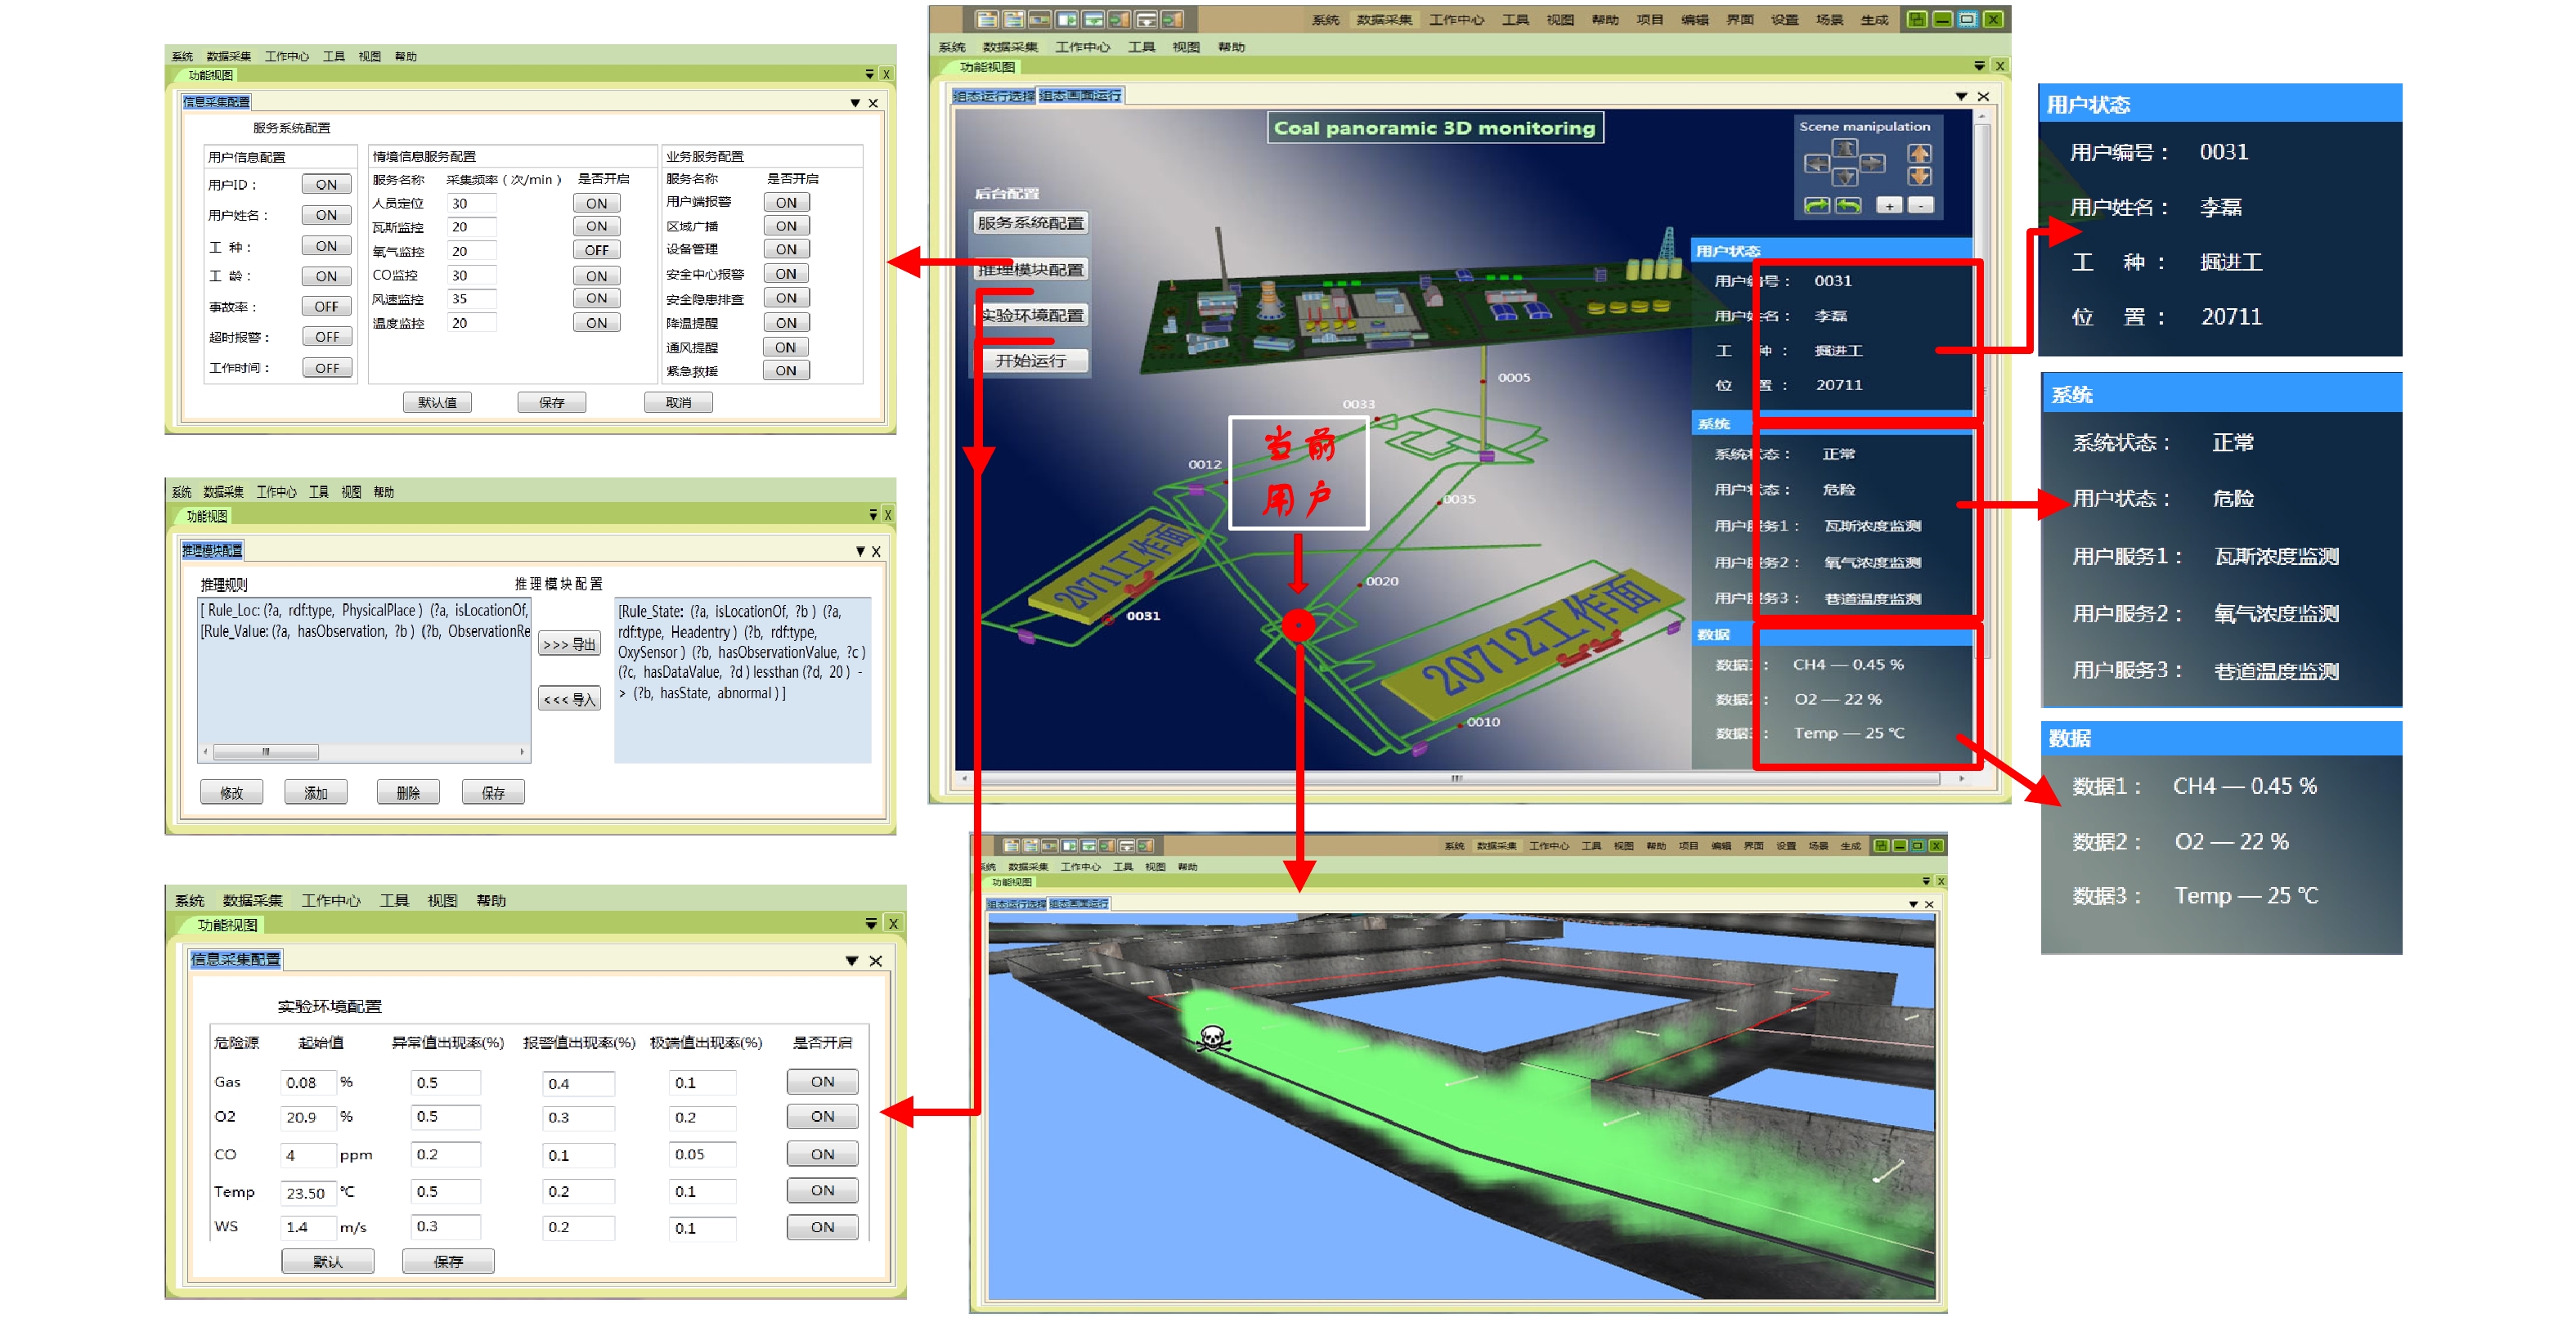
Task: Toggle 事故率 OFF switch
Action: click(326, 306)
